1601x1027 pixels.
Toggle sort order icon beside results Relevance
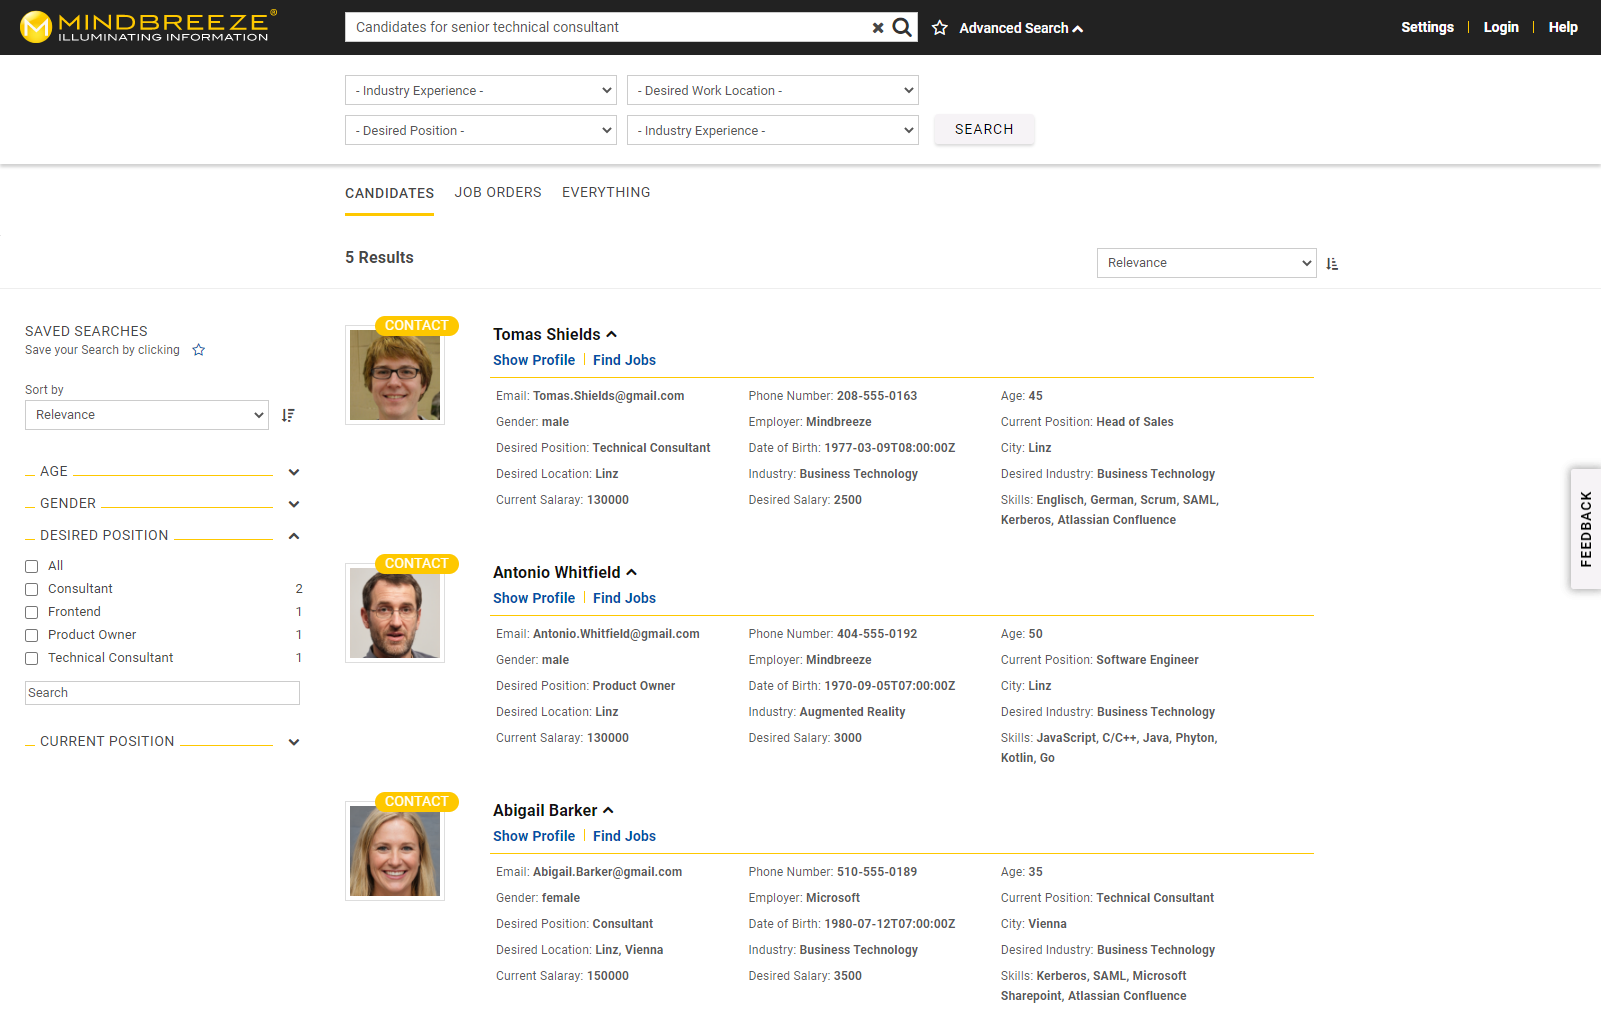tap(1332, 264)
